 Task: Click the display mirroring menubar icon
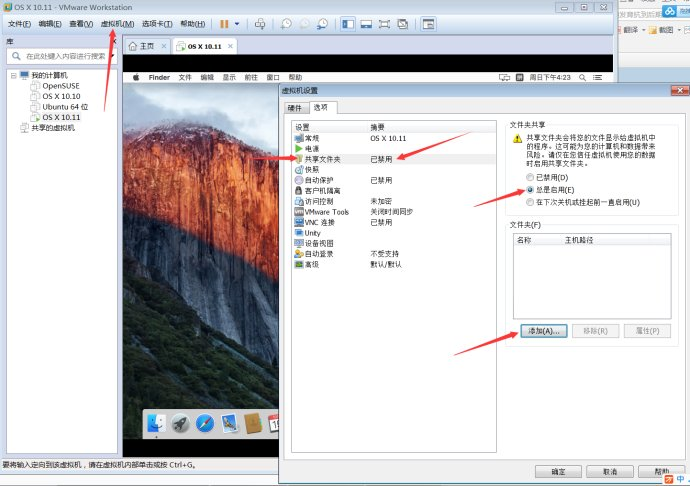(x=504, y=77)
